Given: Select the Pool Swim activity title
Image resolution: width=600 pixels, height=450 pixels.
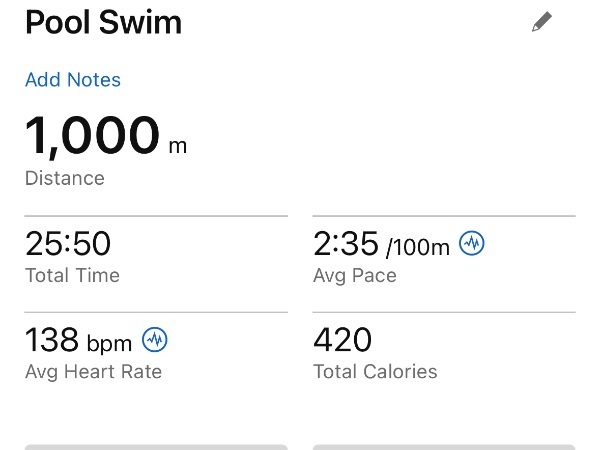Looking at the screenshot, I should (x=104, y=23).
